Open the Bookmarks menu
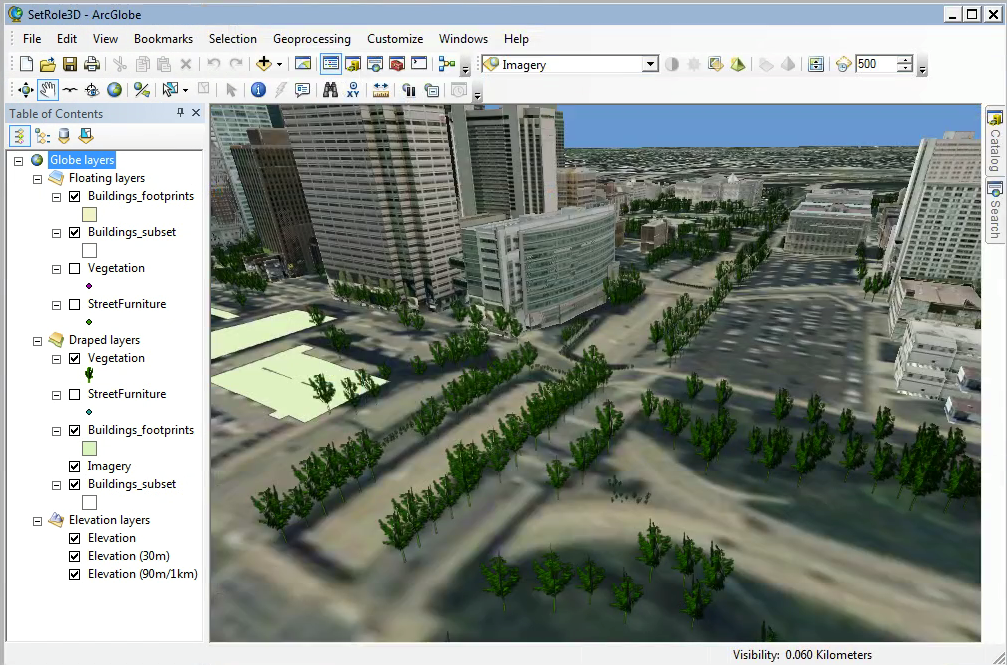1007x665 pixels. pos(163,38)
